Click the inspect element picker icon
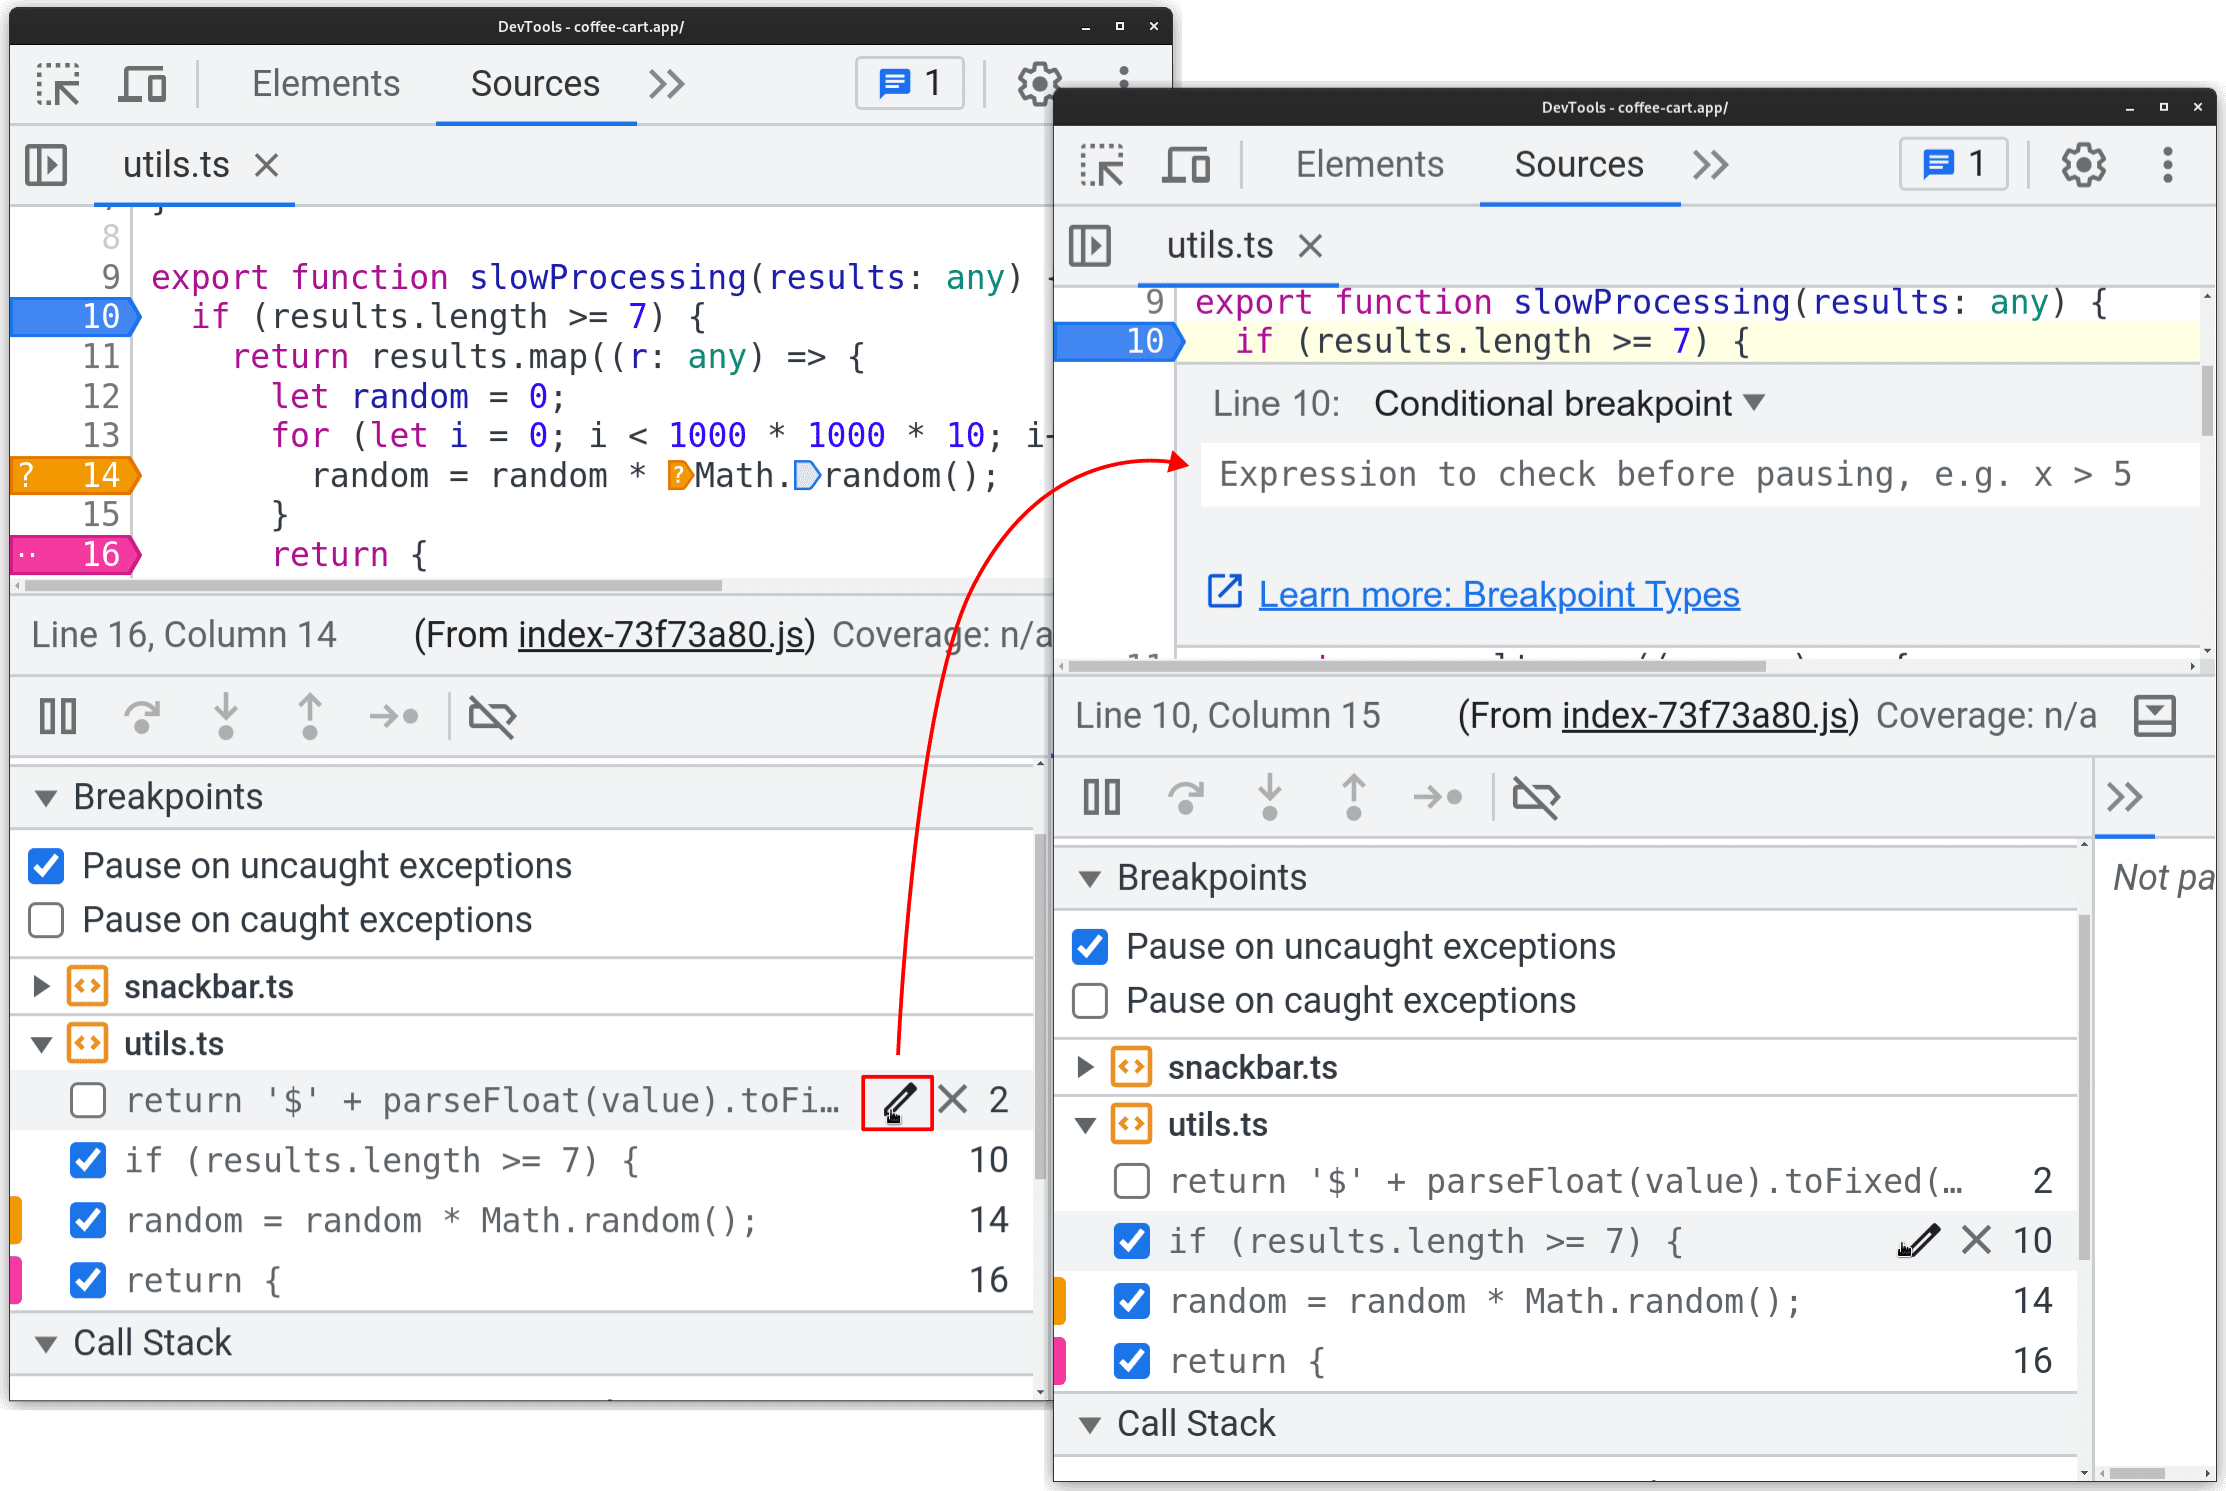The image size is (2226, 1491). (62, 85)
